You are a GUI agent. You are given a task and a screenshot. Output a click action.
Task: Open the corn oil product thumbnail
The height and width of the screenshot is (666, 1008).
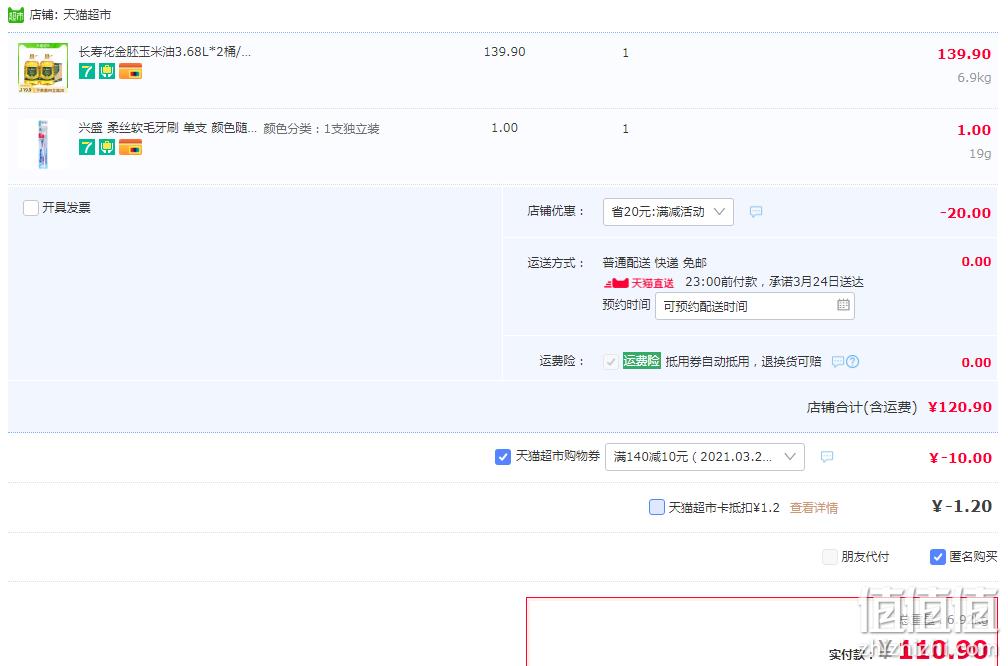(x=43, y=68)
